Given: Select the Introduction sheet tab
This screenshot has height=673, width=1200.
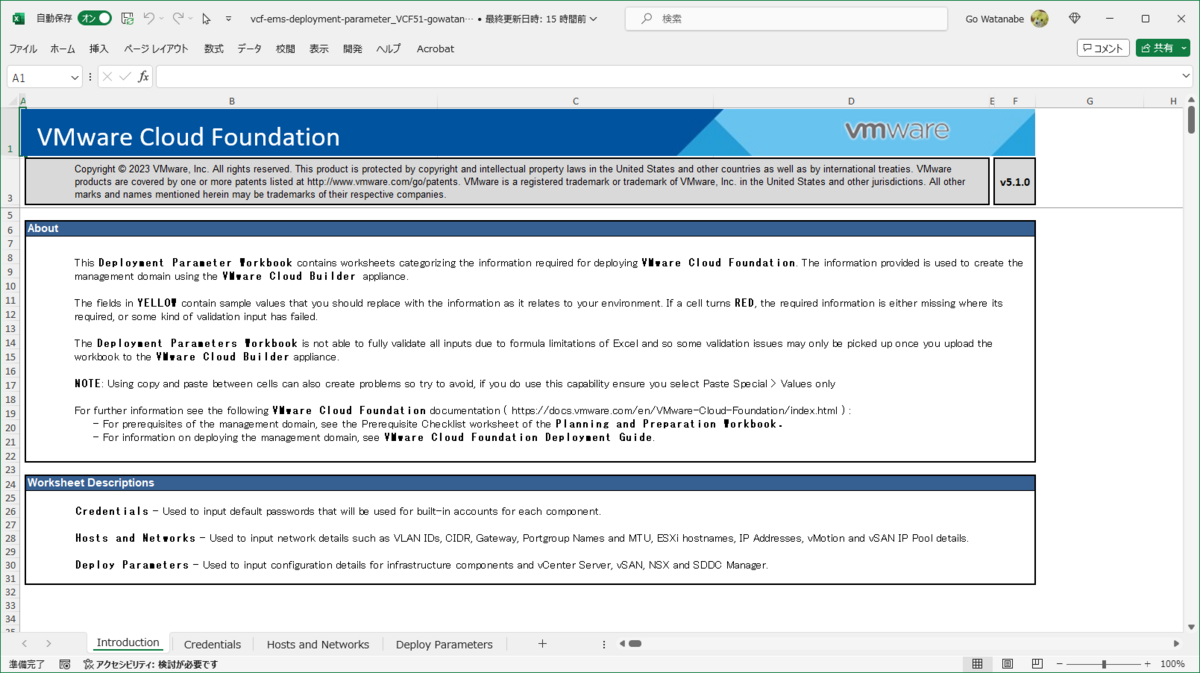Looking at the screenshot, I should 128,643.
